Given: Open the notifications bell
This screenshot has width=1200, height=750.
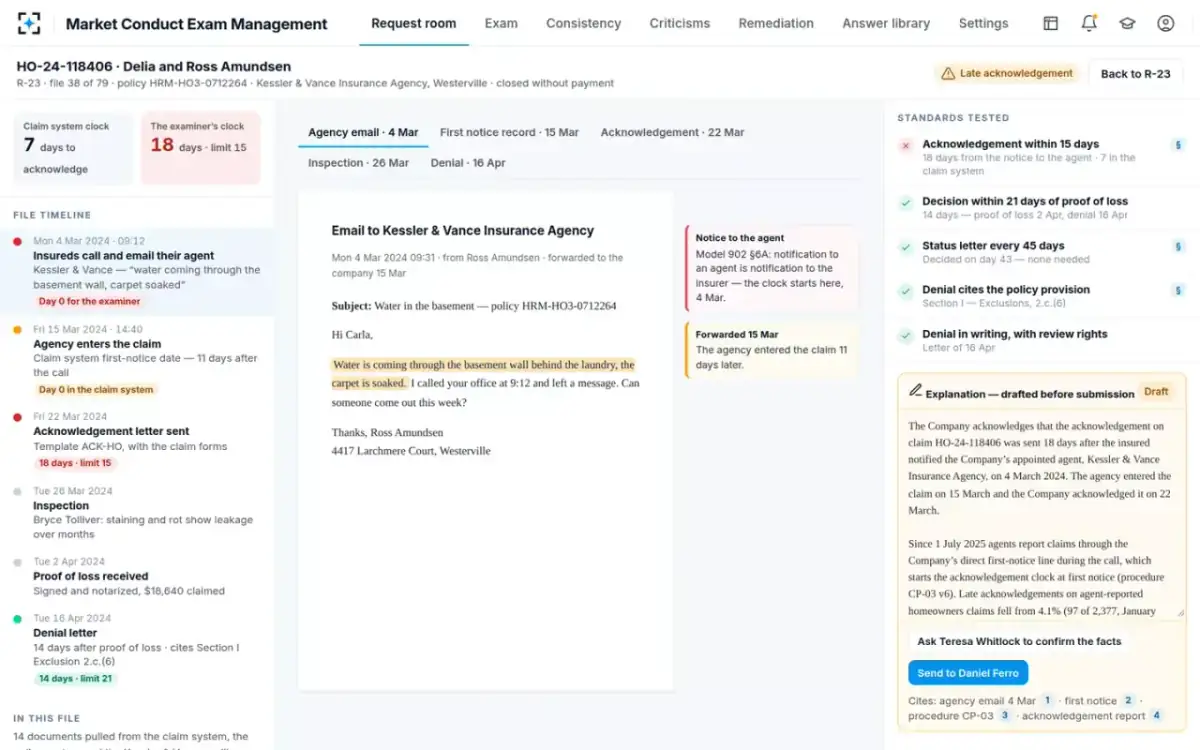Looking at the screenshot, I should click(x=1089, y=23).
